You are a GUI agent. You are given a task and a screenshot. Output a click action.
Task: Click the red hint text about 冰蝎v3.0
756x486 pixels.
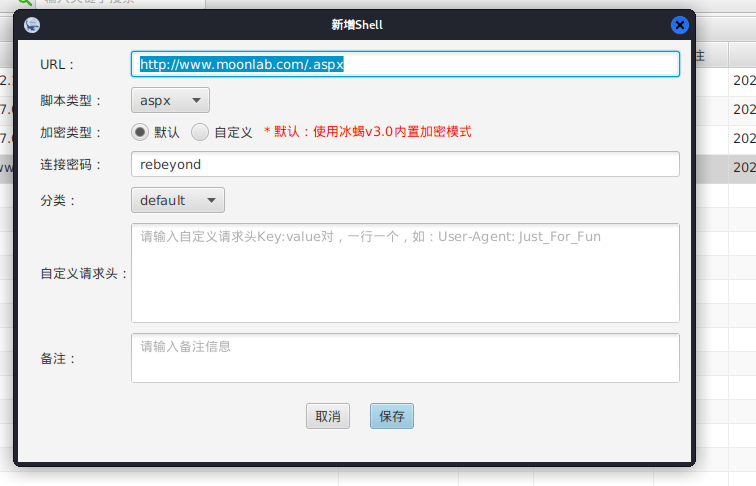tap(367, 132)
